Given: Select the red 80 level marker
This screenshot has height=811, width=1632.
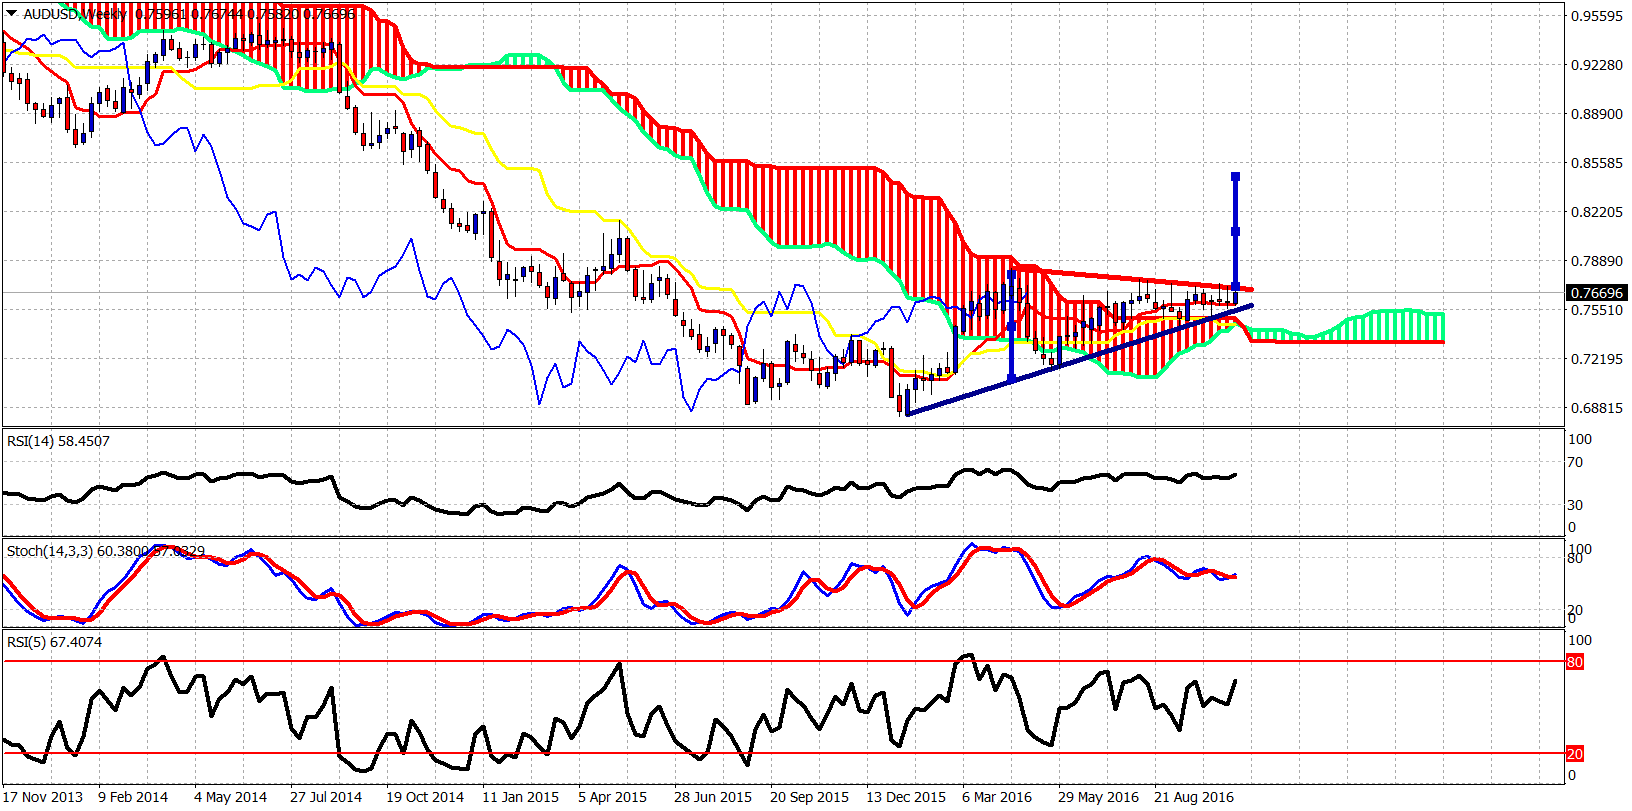Looking at the screenshot, I should point(1575,662).
